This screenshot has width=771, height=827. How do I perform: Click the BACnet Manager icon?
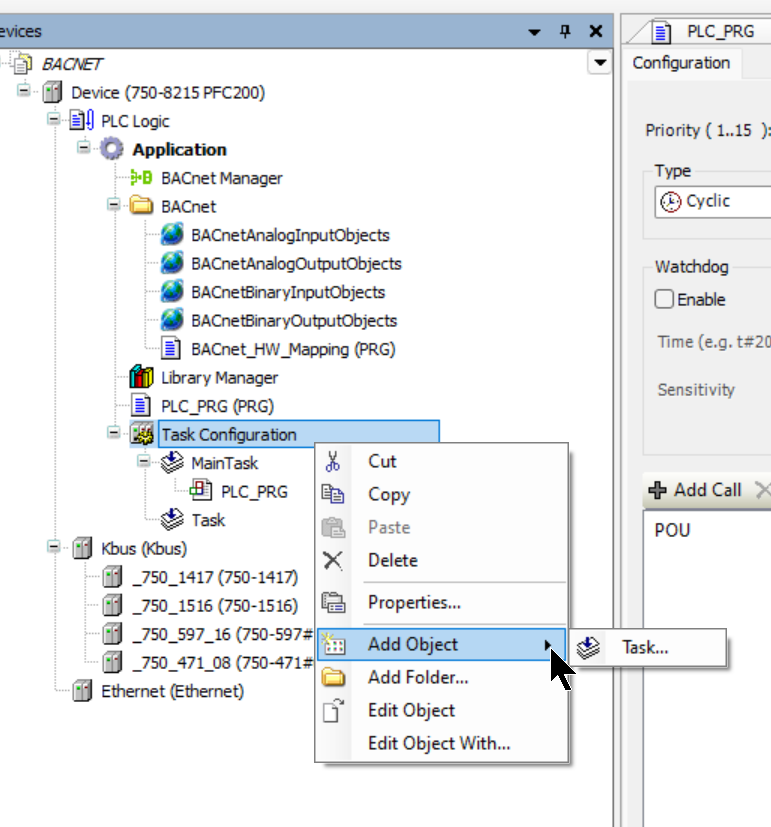click(x=141, y=178)
